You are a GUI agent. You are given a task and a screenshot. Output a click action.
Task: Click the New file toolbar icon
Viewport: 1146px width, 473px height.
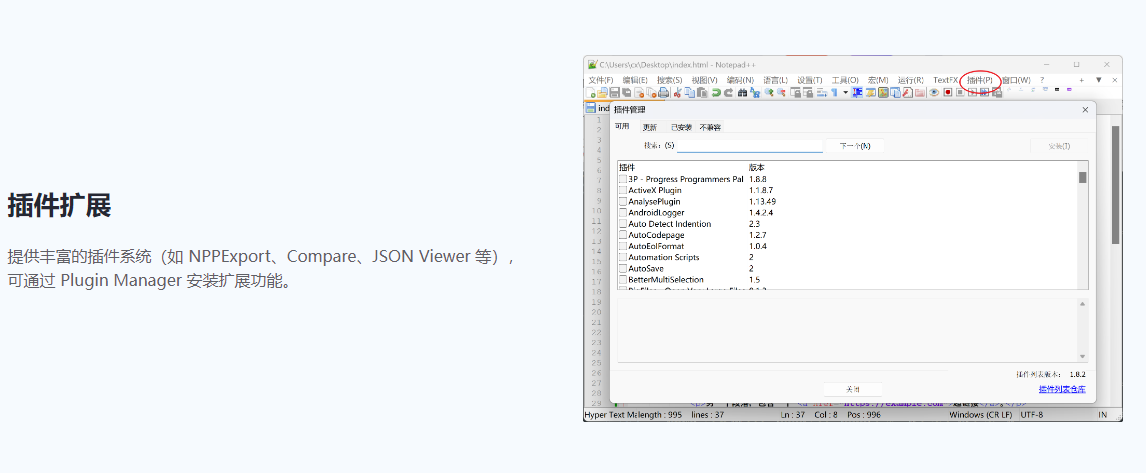[x=591, y=92]
